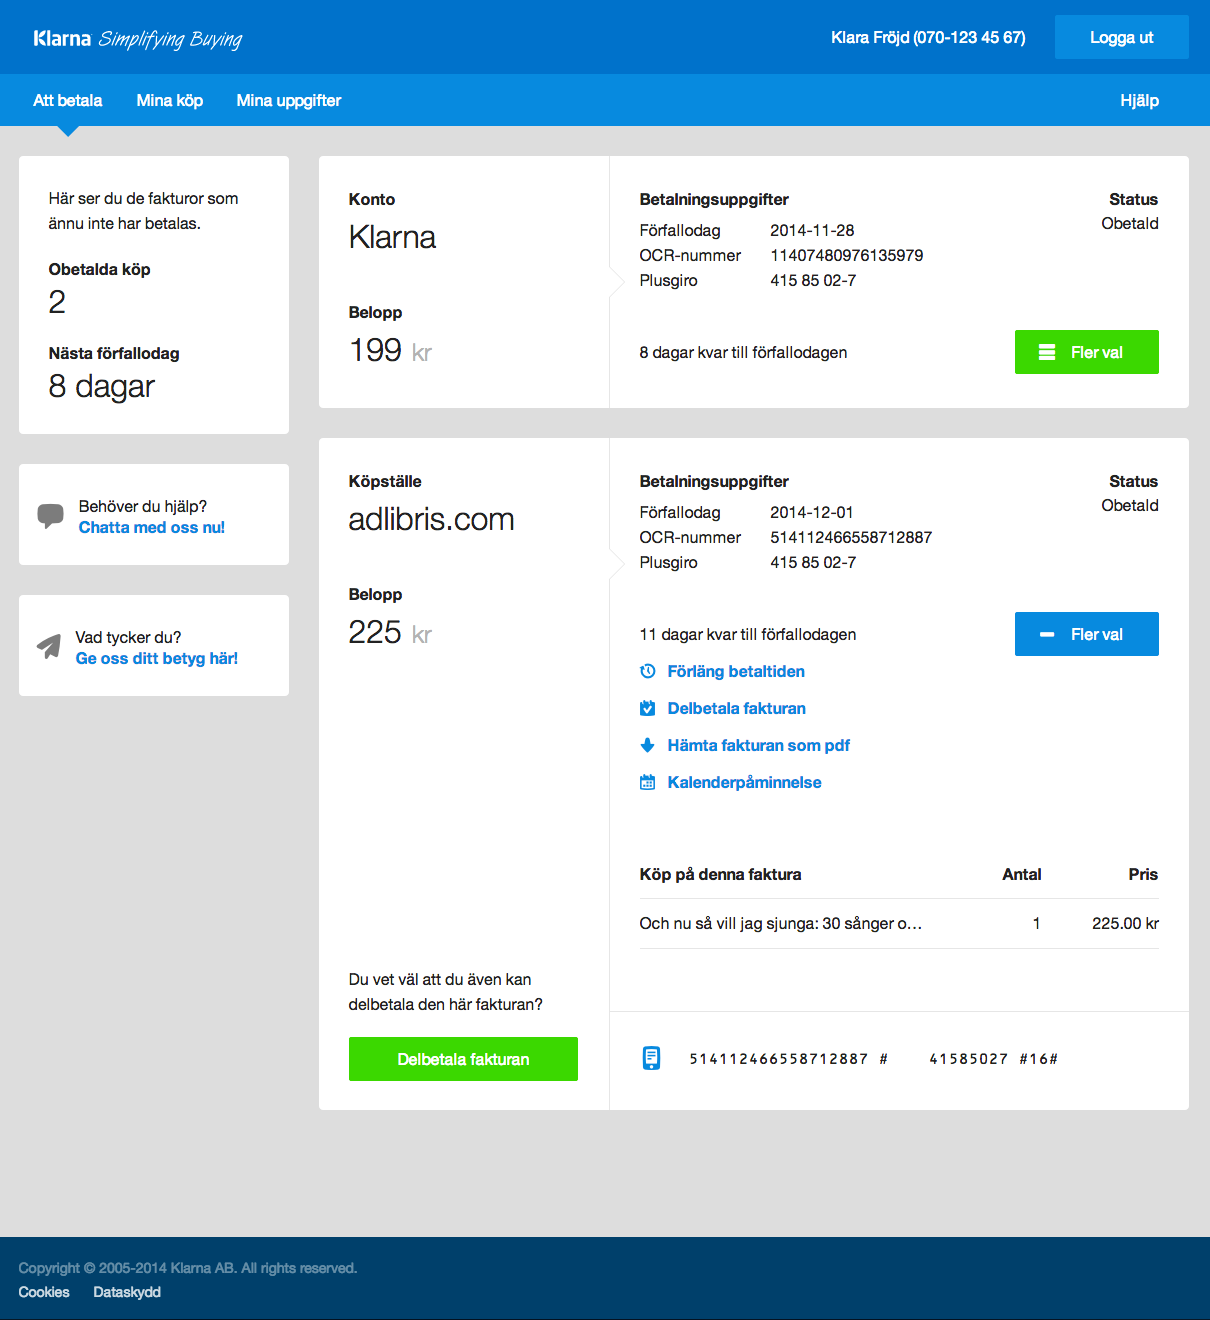1210x1320 pixels.
Task: Select OCR-nummer 514112466558712887 in Betalningsuppgifter
Action: (851, 537)
